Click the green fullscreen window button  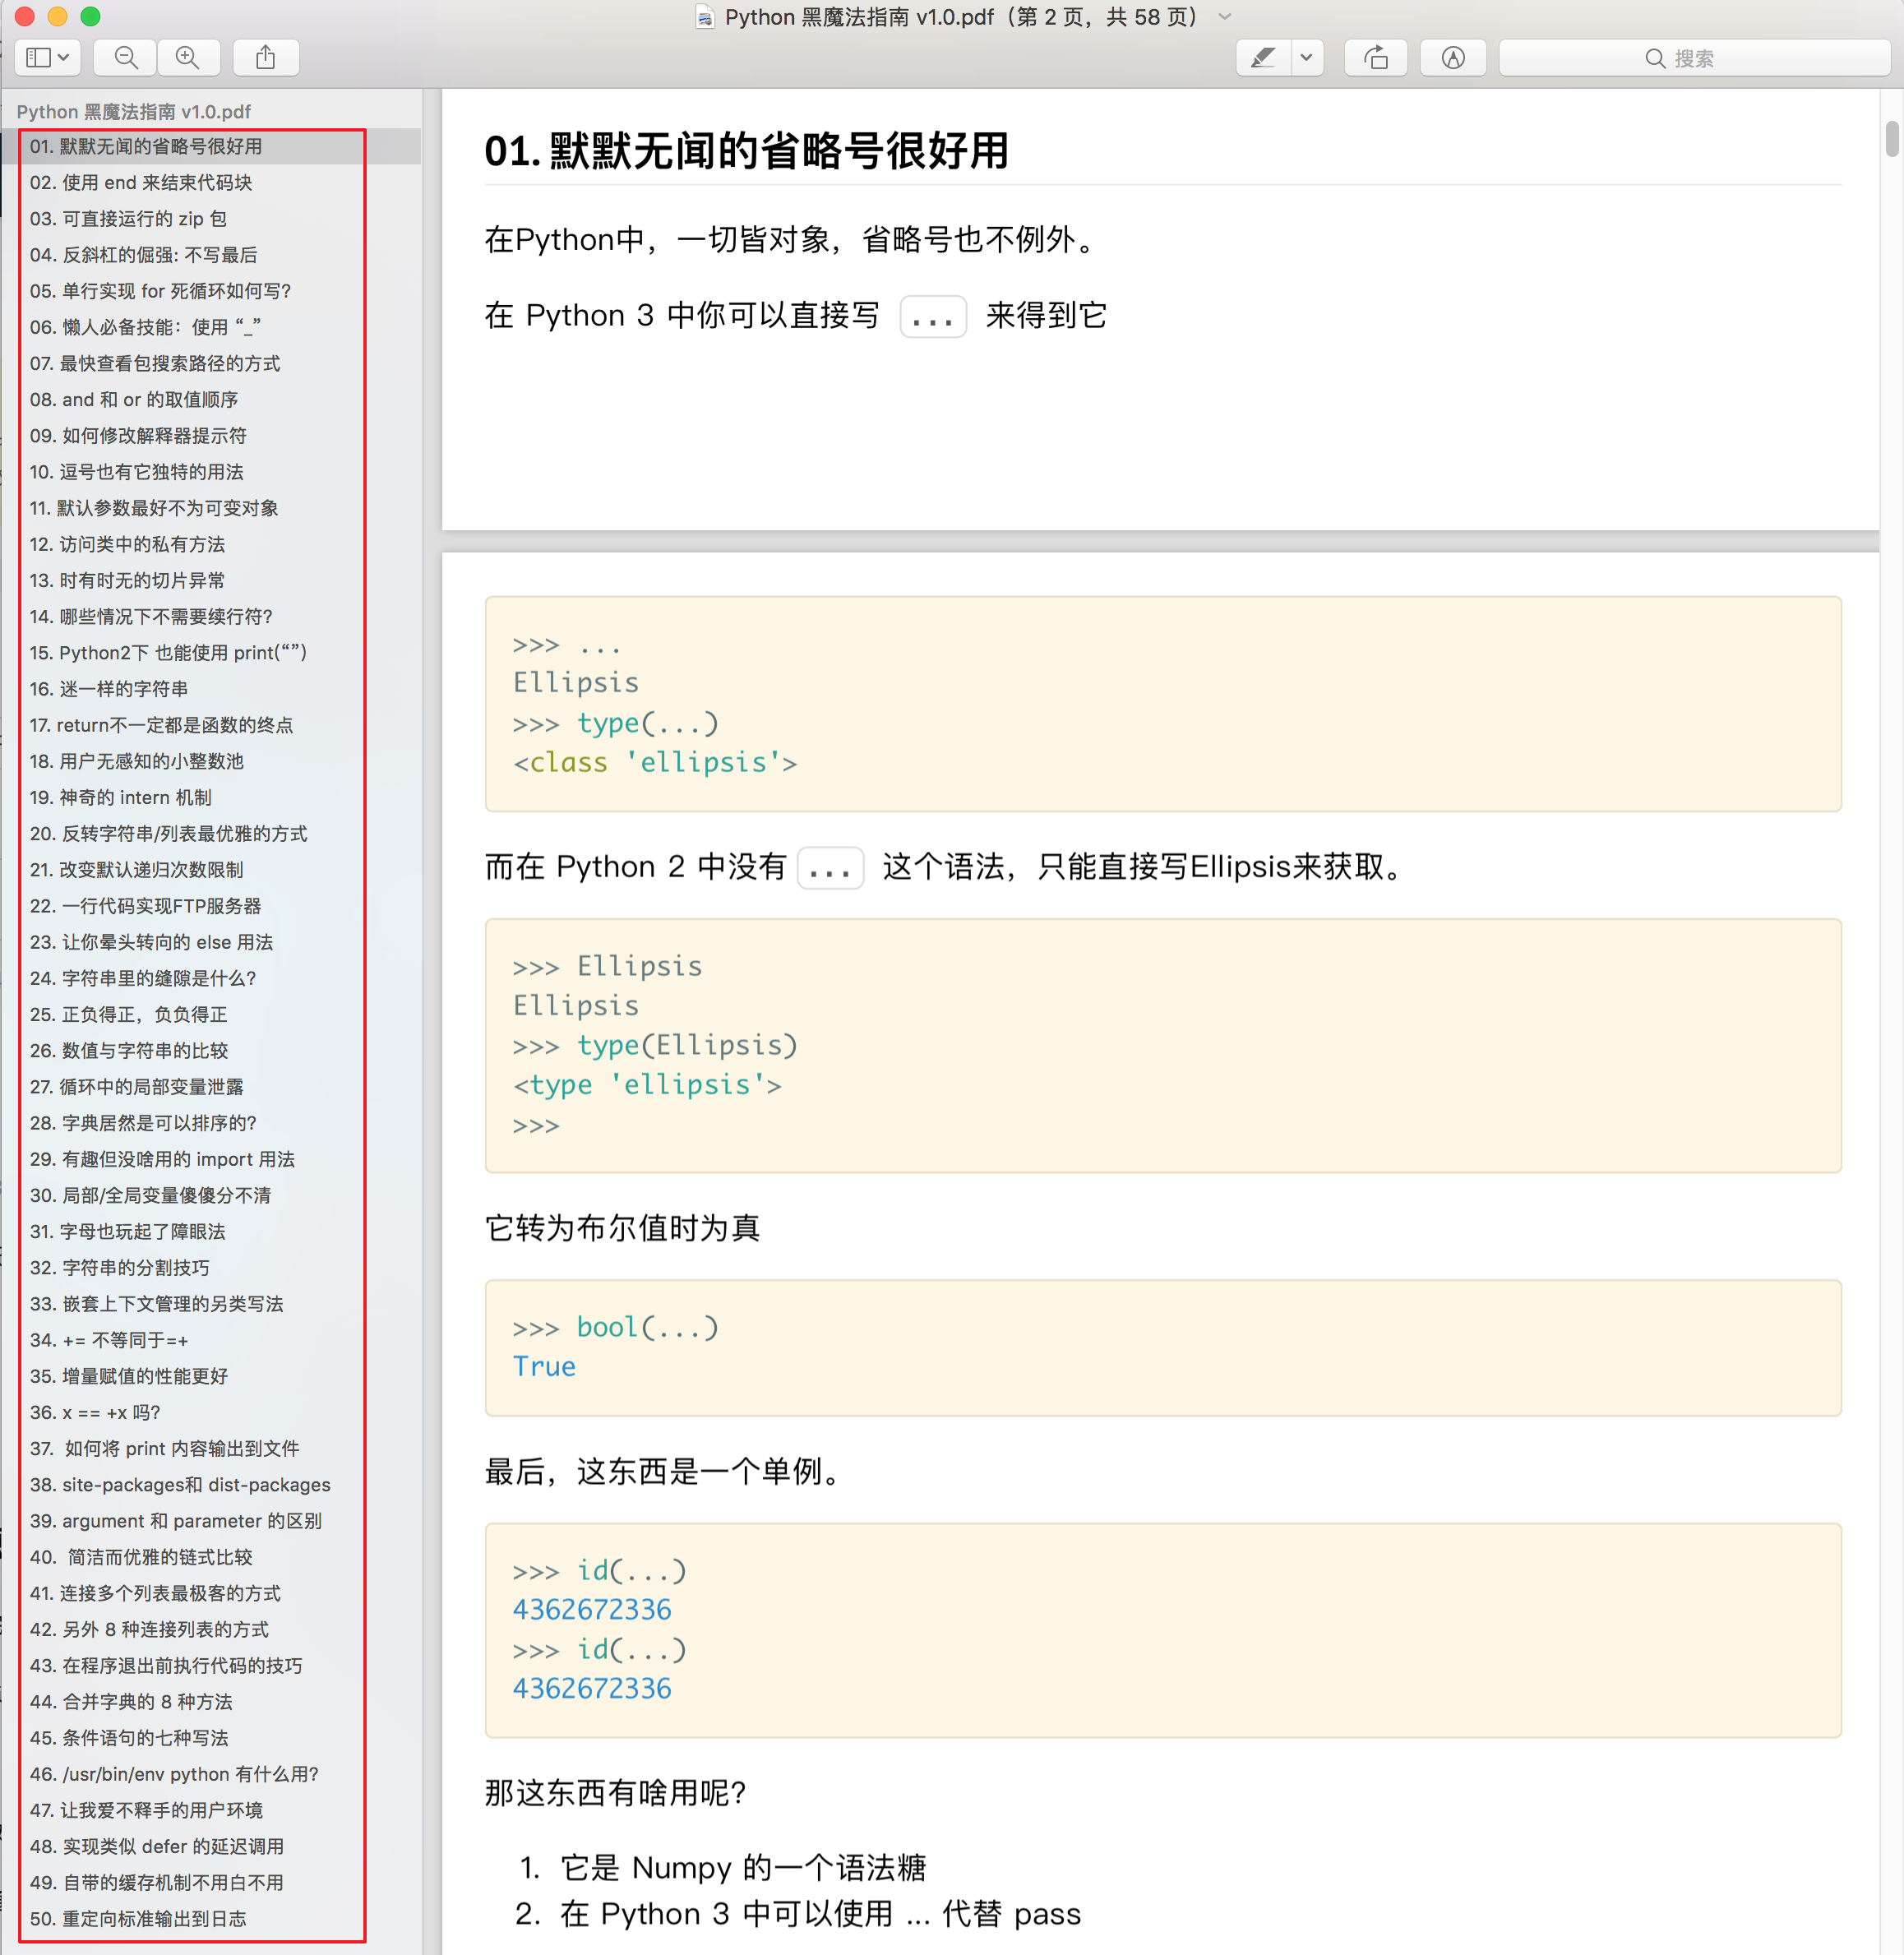click(90, 16)
